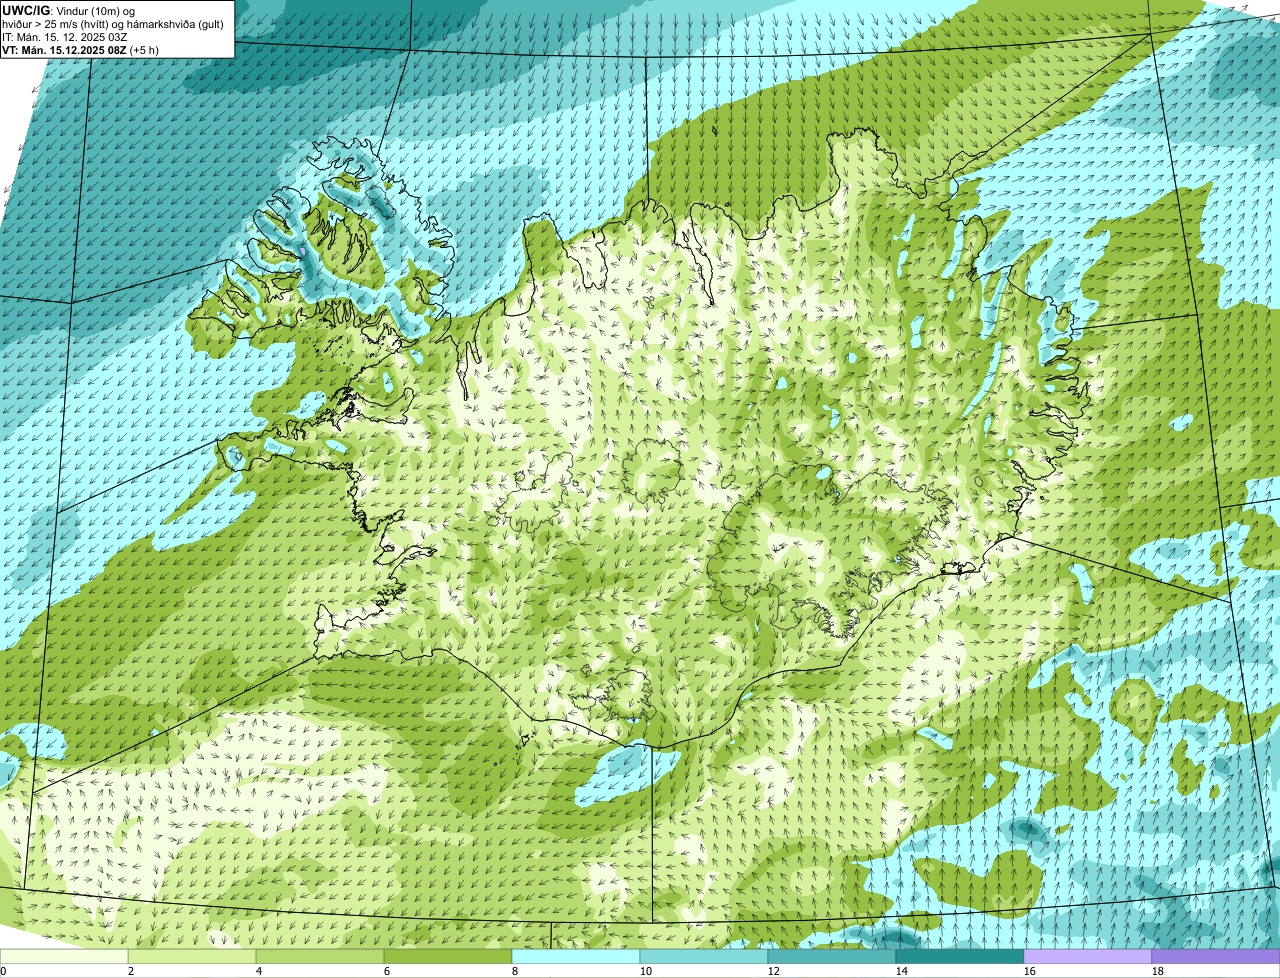Click the '8' label on the wind scale
1280x978 pixels.
514,971
